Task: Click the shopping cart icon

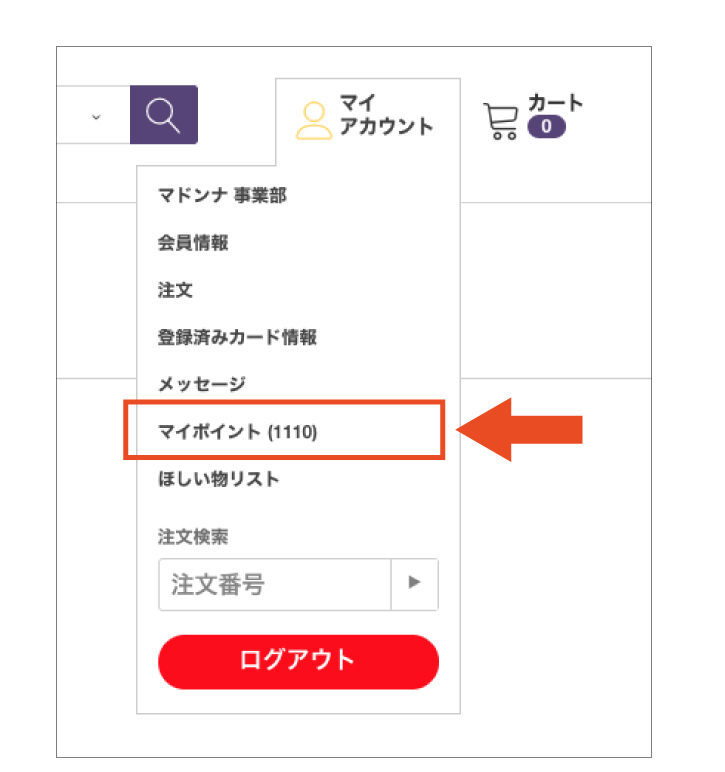Action: click(x=500, y=121)
